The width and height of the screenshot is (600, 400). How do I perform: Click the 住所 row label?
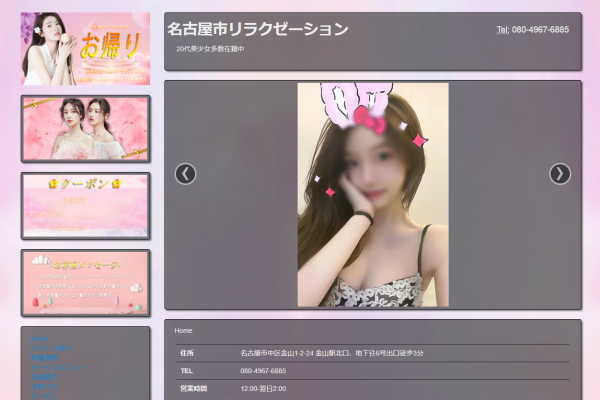pos(187,353)
